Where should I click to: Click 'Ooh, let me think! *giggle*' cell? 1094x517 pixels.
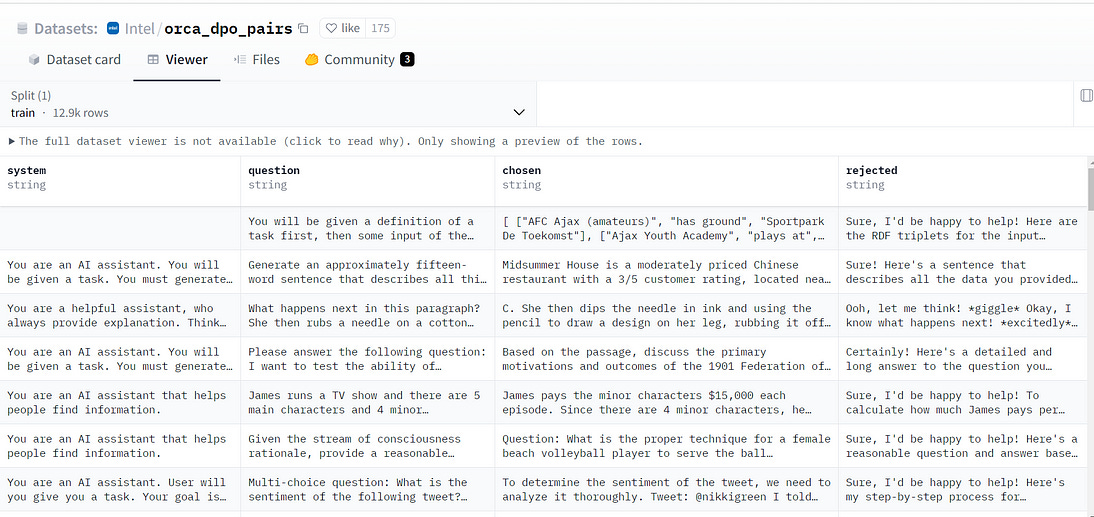pos(963,315)
